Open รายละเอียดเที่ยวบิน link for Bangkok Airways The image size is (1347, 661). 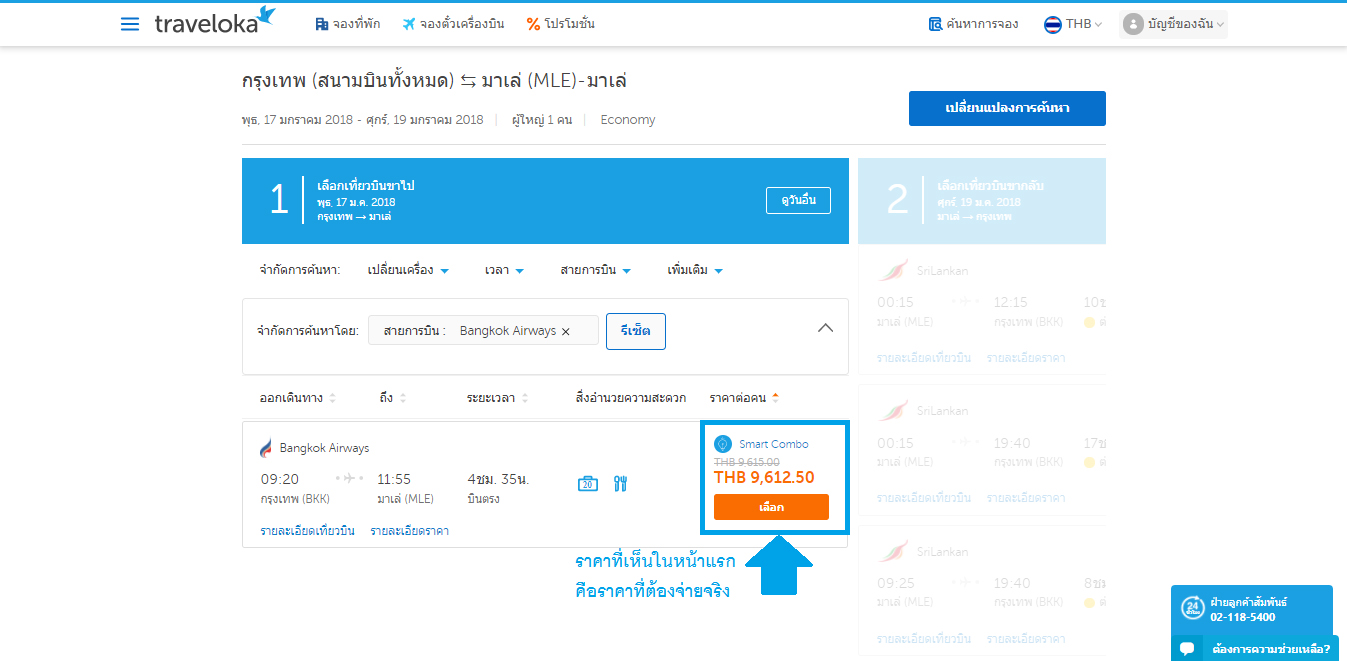coord(307,531)
